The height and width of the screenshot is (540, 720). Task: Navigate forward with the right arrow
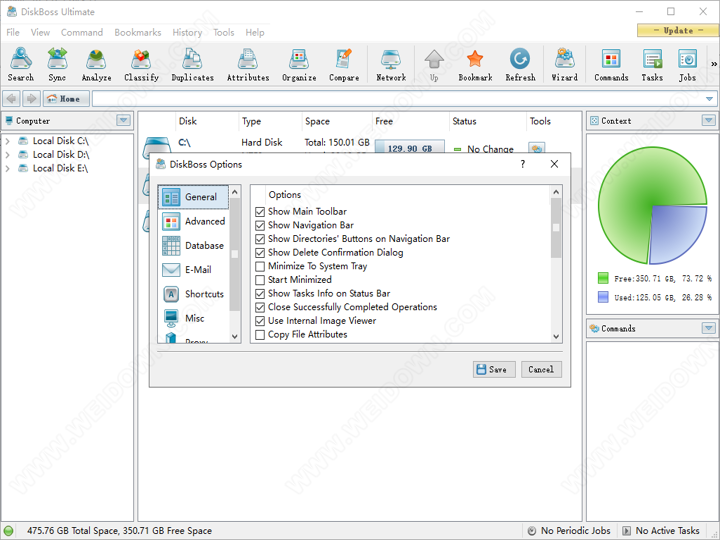[x=31, y=99]
